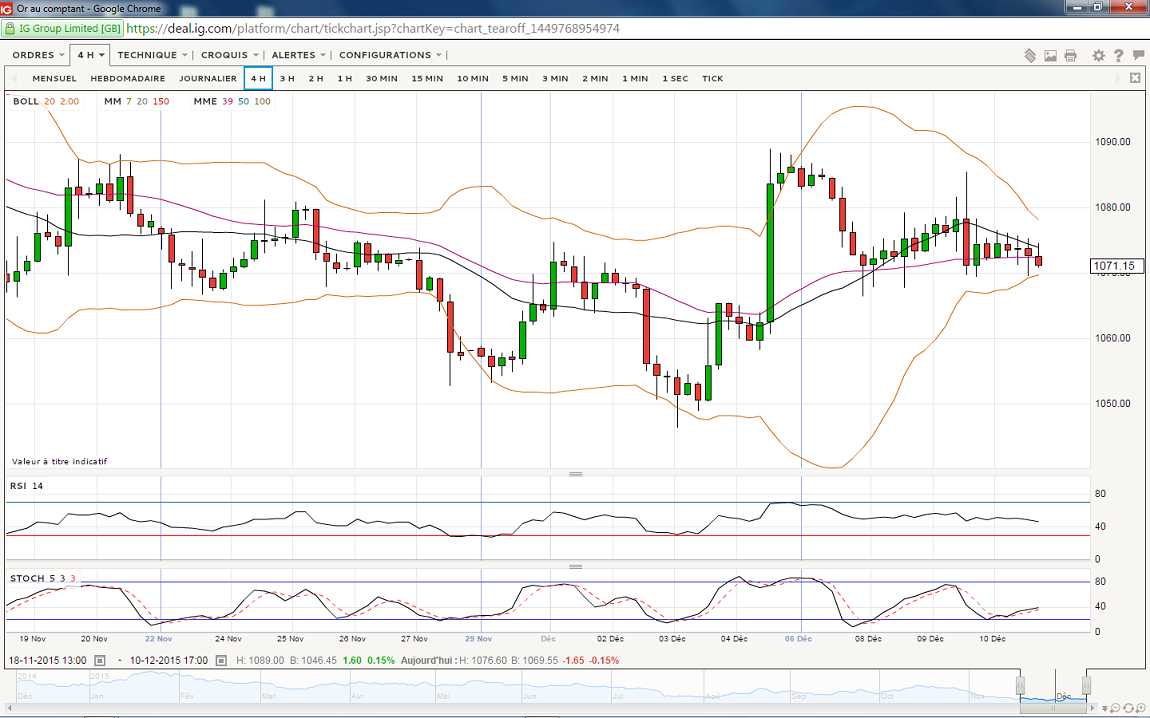Expand the CROQUIS drawing dropdown
This screenshot has height=718, width=1150.
pos(230,55)
